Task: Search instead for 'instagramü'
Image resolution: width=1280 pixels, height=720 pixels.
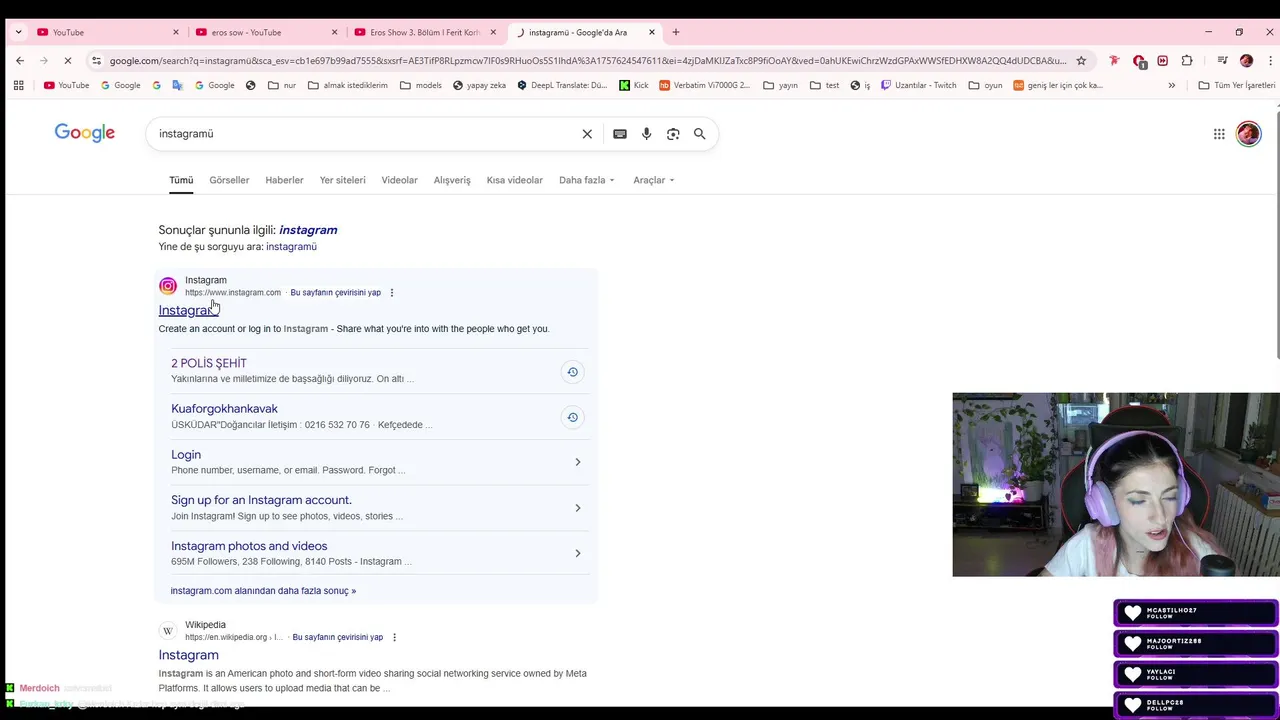Action: point(291,246)
